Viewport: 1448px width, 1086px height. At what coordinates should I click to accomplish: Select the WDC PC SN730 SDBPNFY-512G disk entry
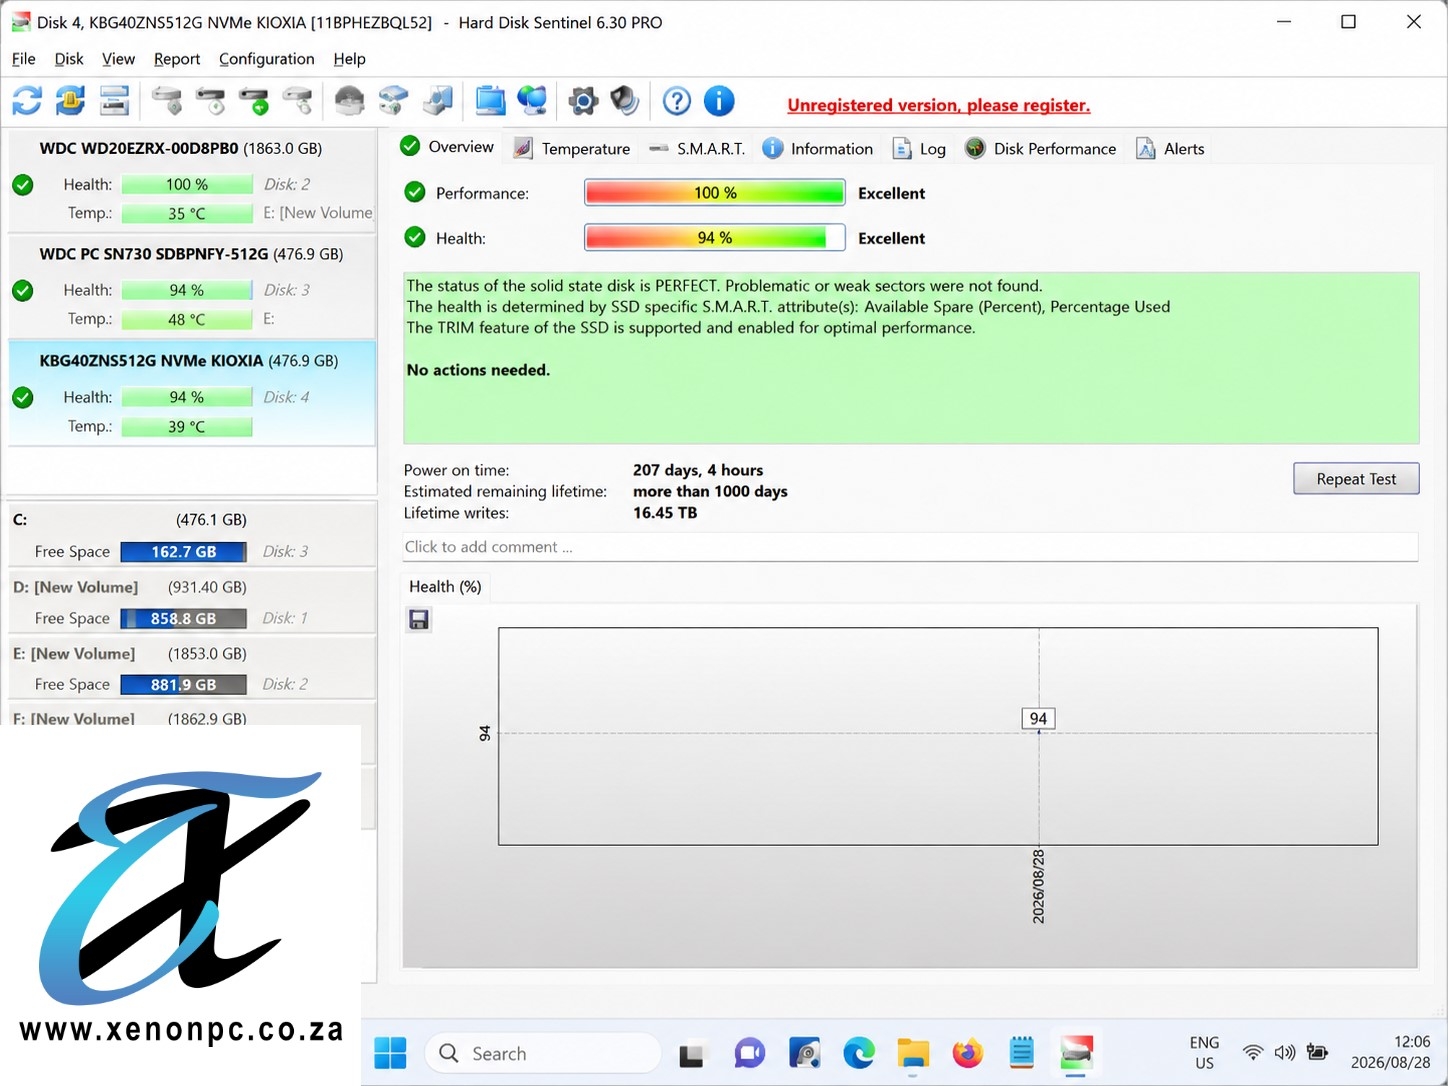pos(191,286)
